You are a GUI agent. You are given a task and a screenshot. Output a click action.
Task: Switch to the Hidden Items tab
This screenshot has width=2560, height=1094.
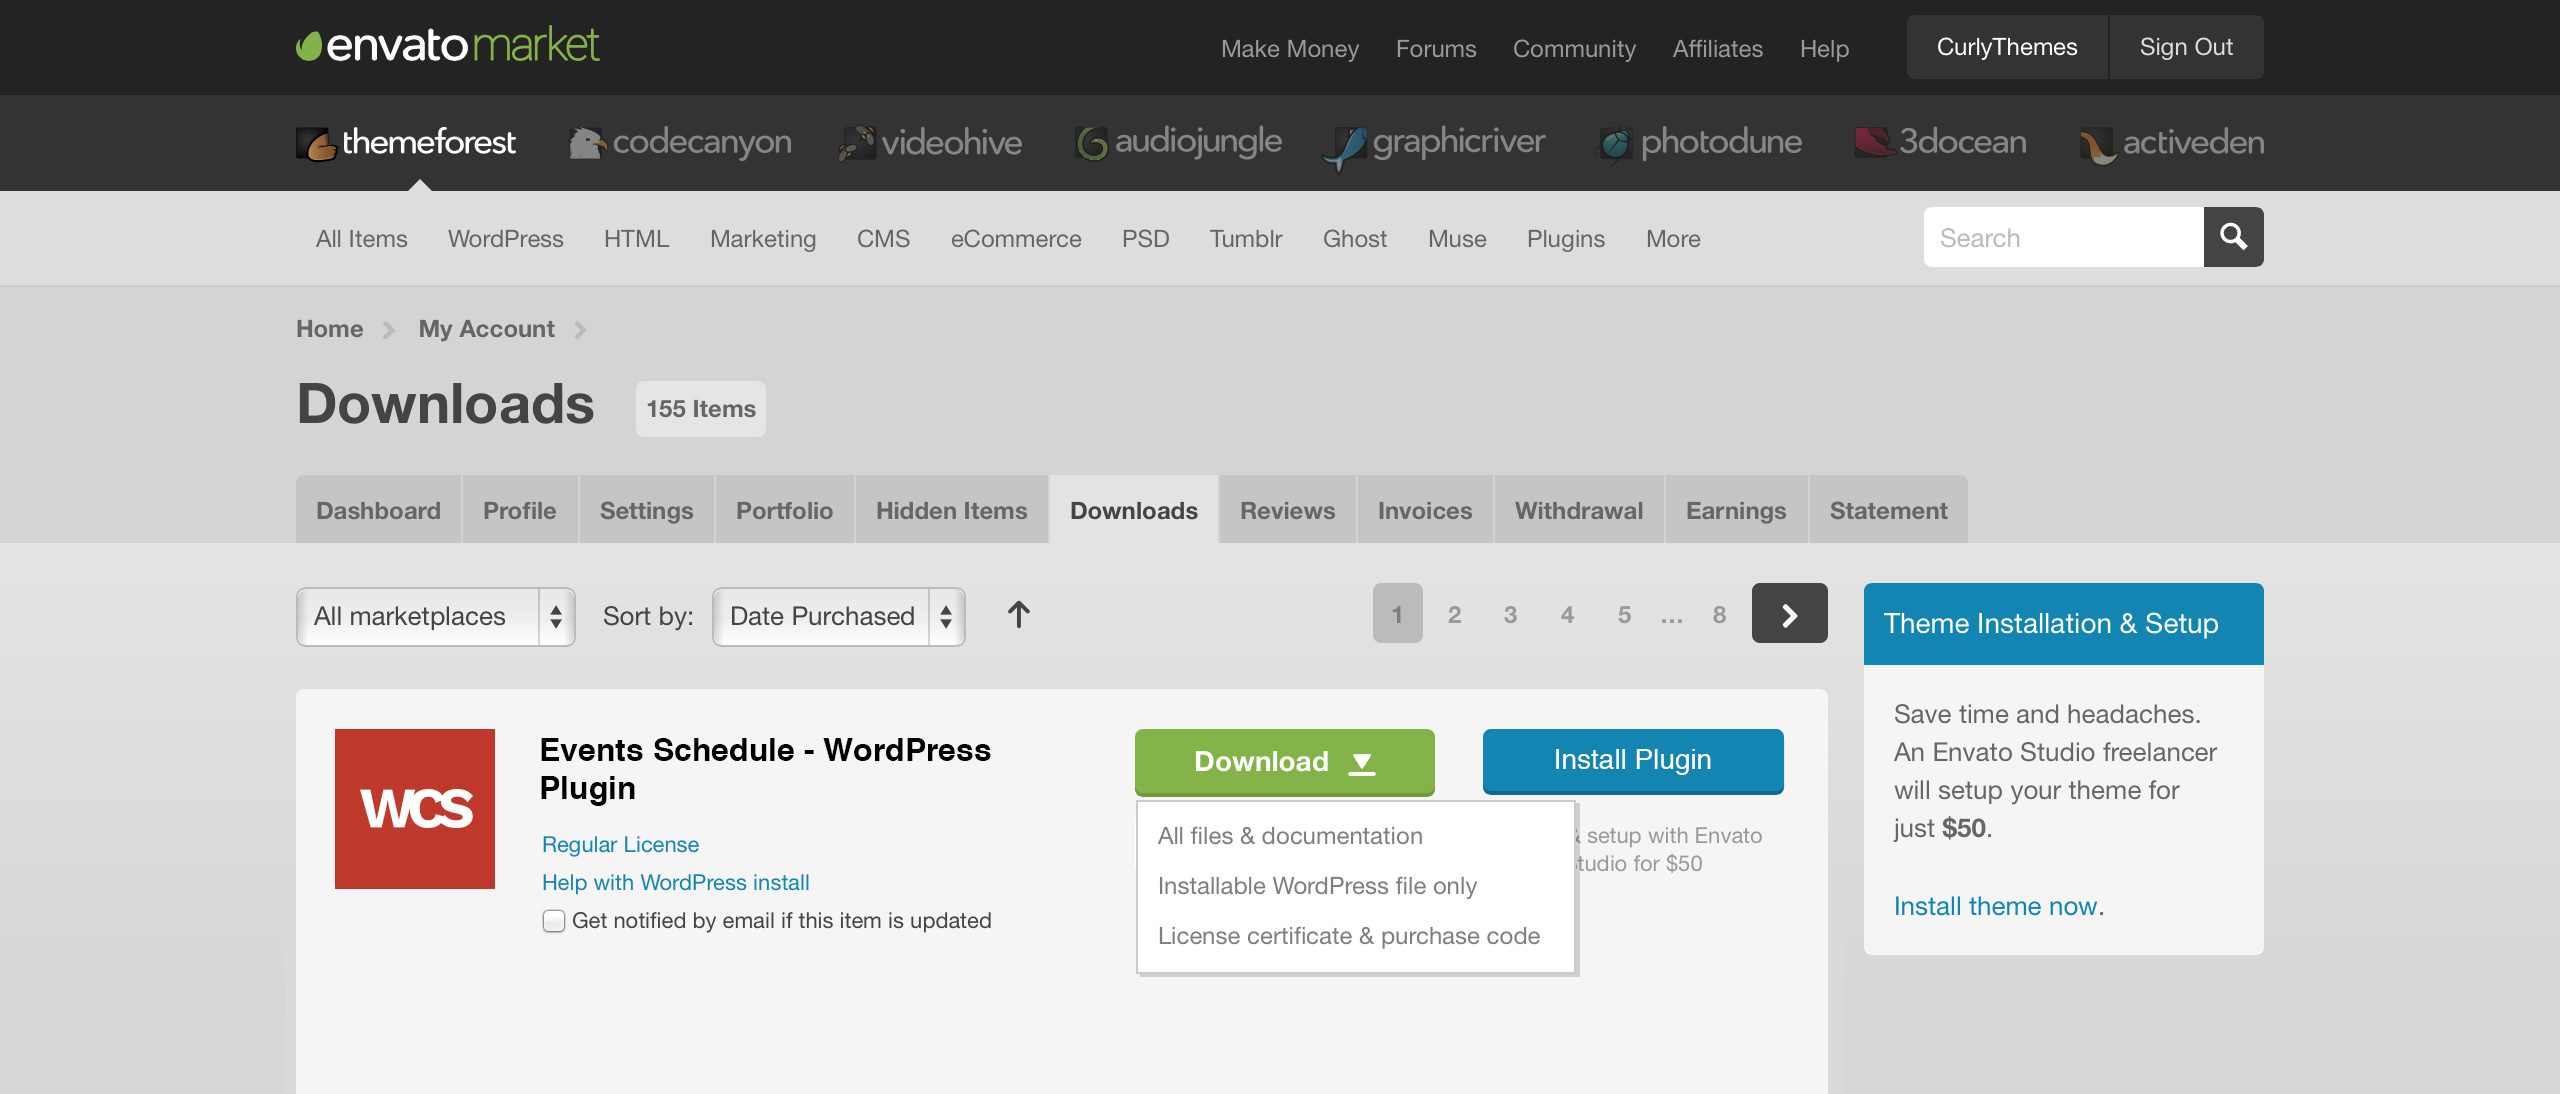(952, 510)
